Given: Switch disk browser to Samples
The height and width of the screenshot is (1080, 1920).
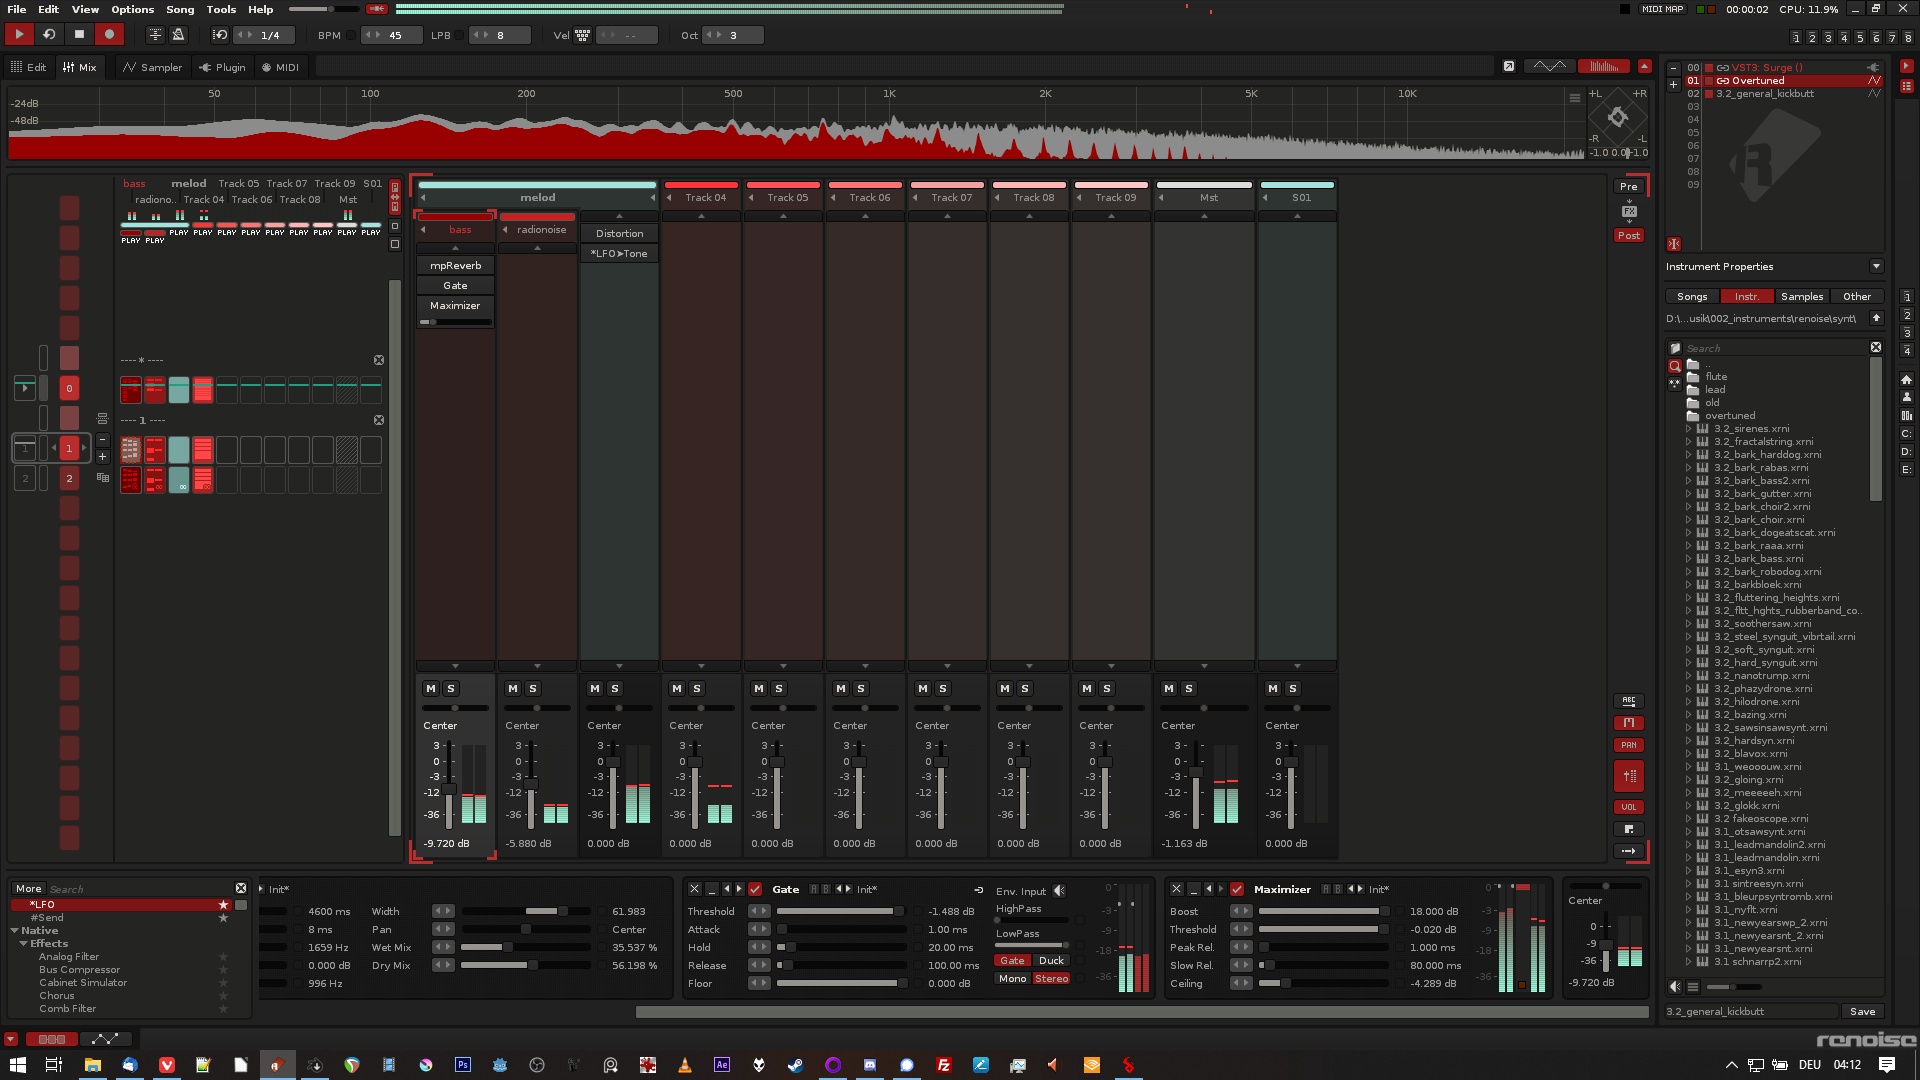Looking at the screenshot, I should point(1802,296).
